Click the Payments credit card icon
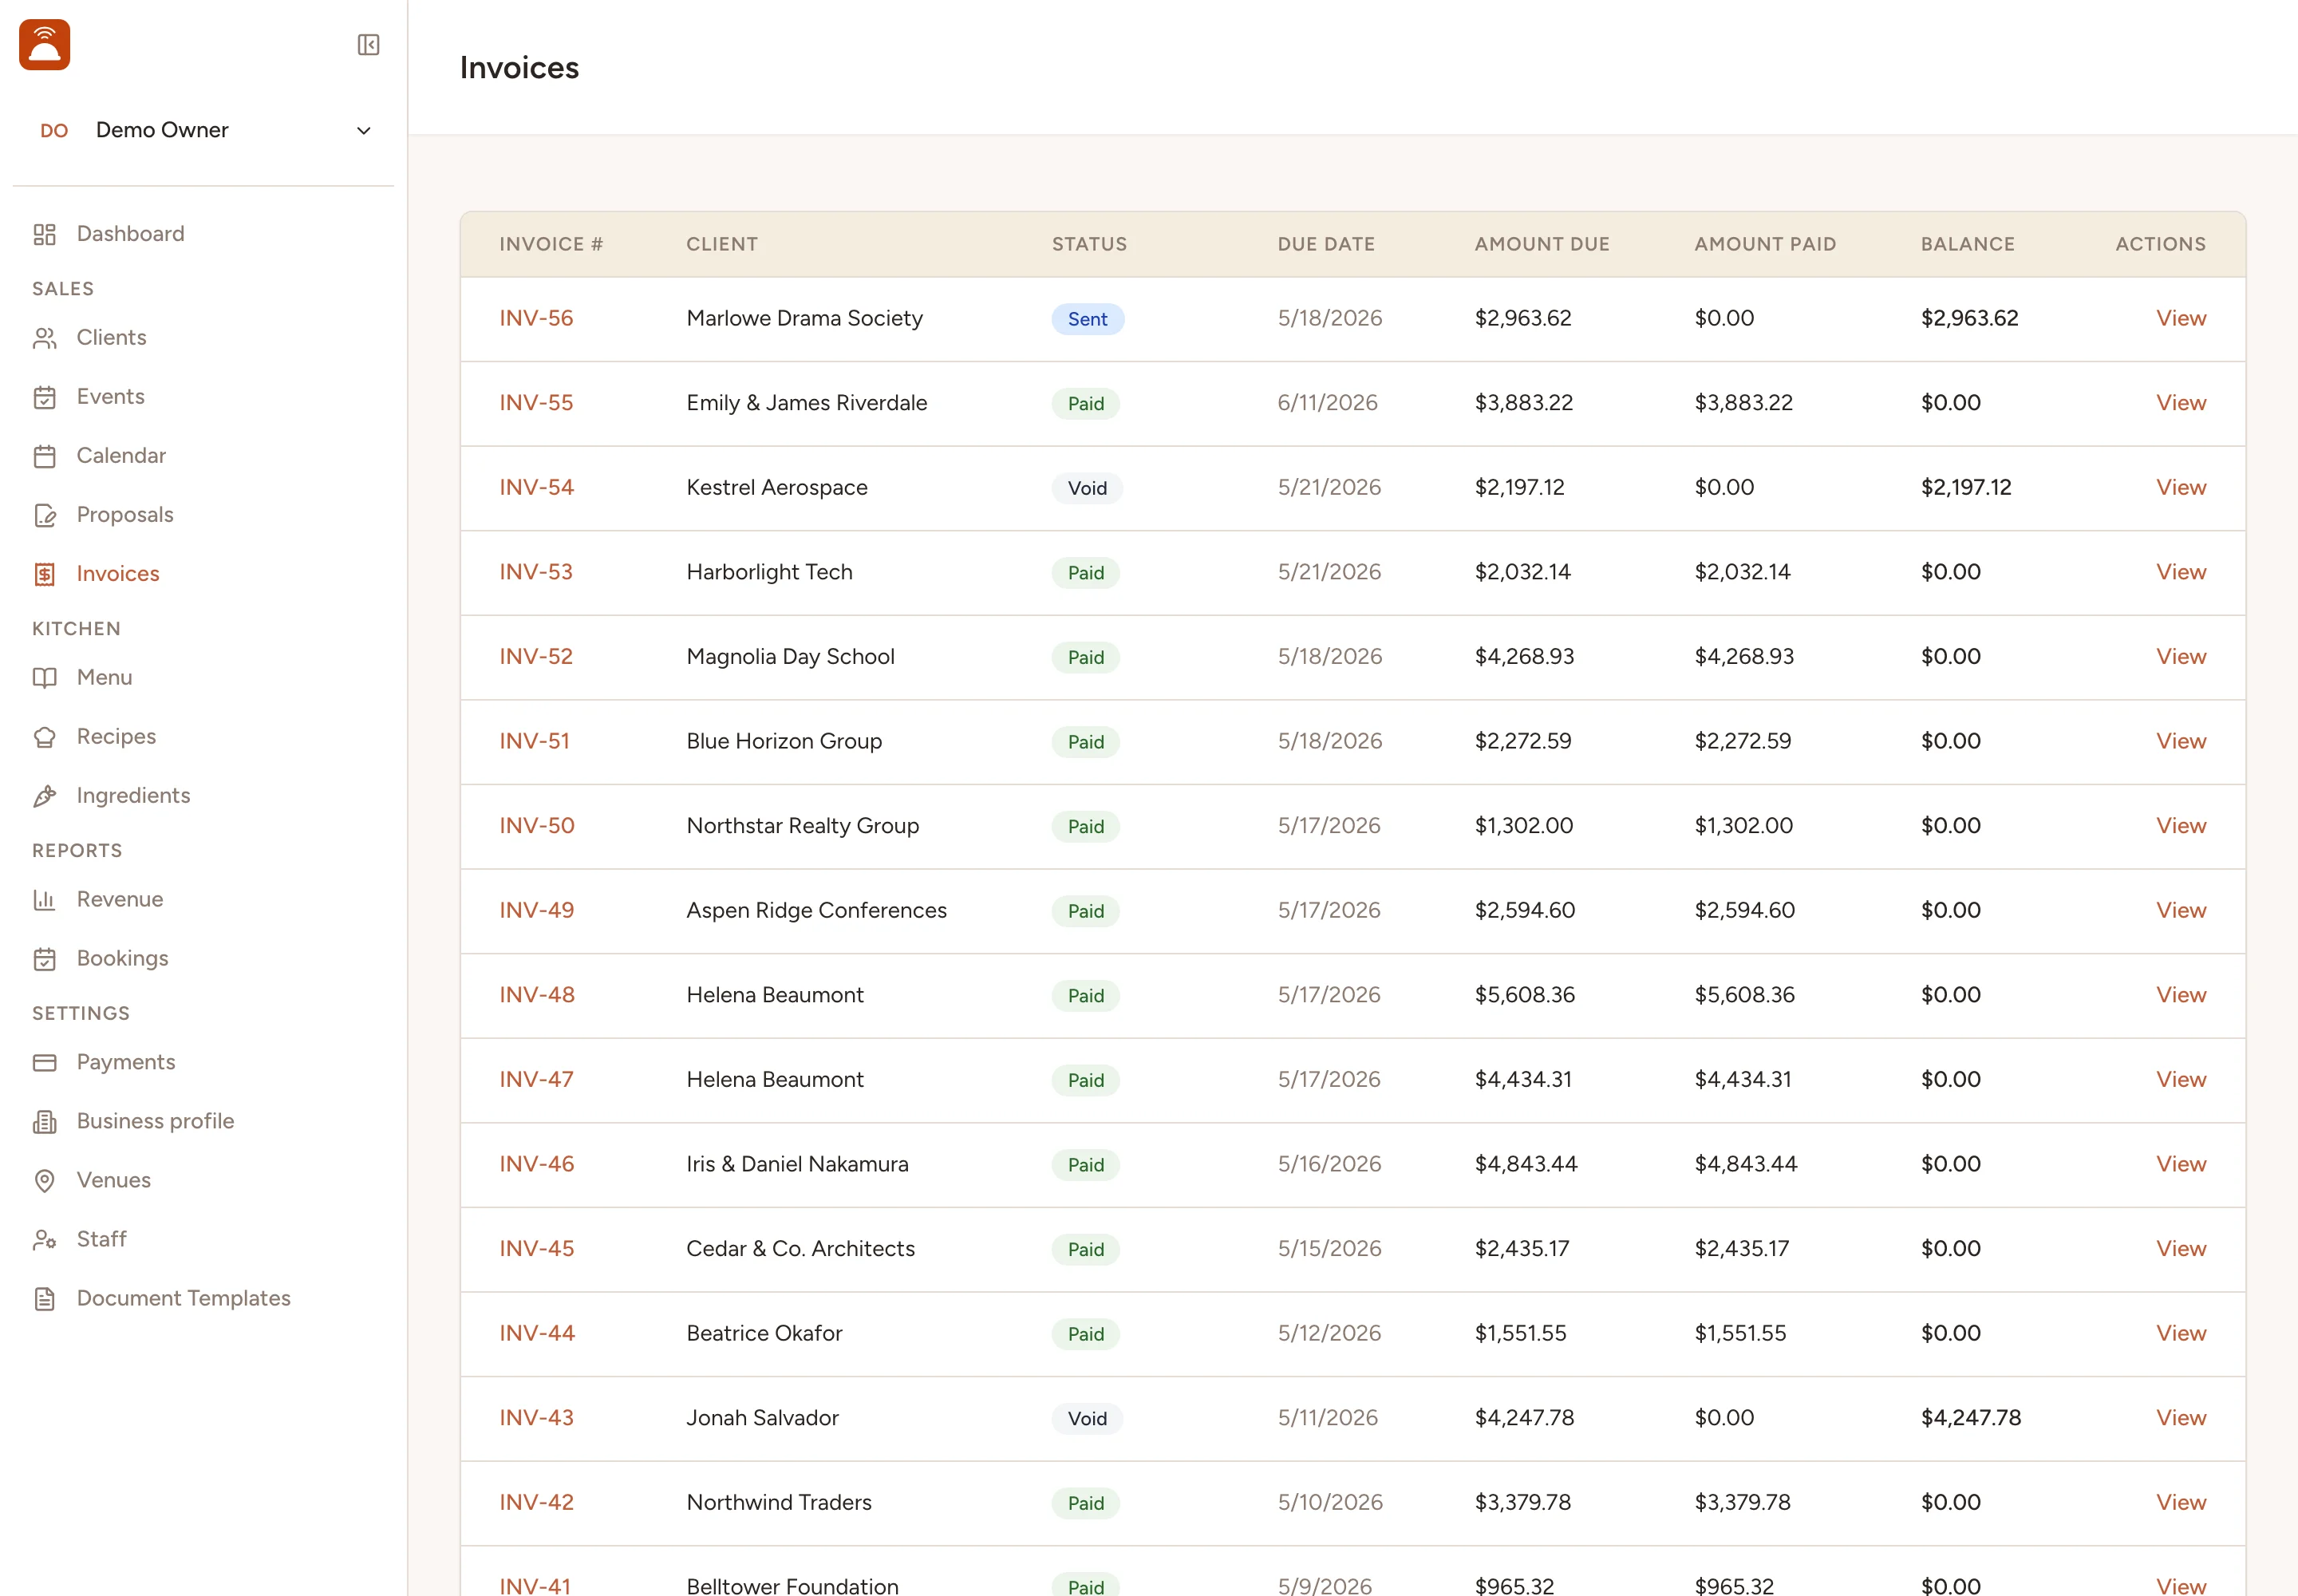Screen dimensions: 2298x1596 (x=45, y=1063)
